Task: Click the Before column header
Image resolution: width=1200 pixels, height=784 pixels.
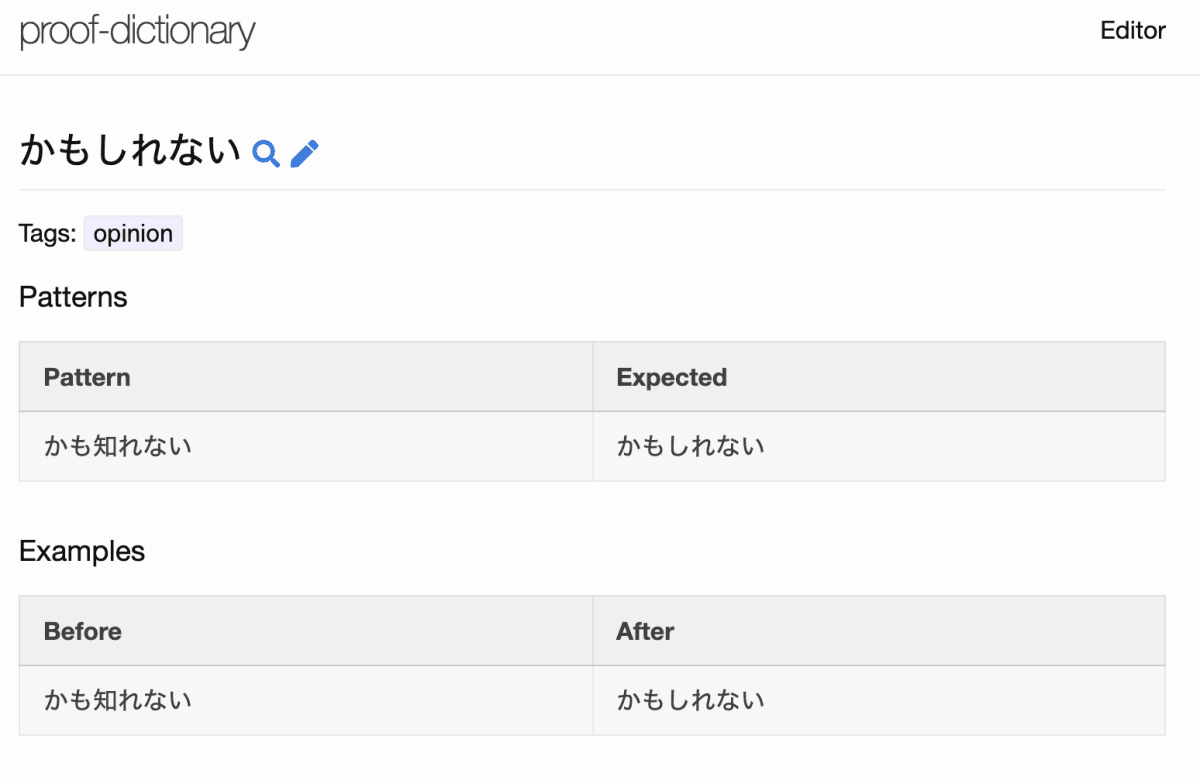Action: [x=306, y=631]
